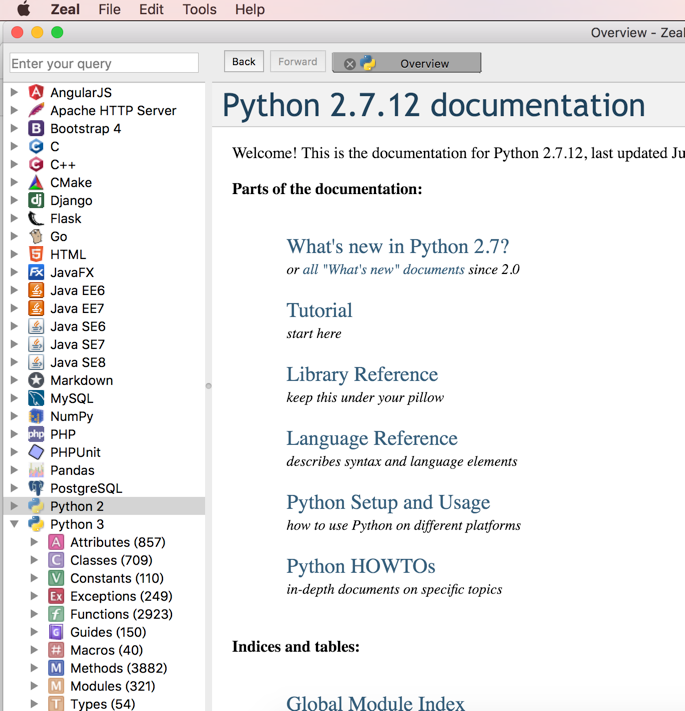
Task: Click the PHP docset icon
Action: 36,434
